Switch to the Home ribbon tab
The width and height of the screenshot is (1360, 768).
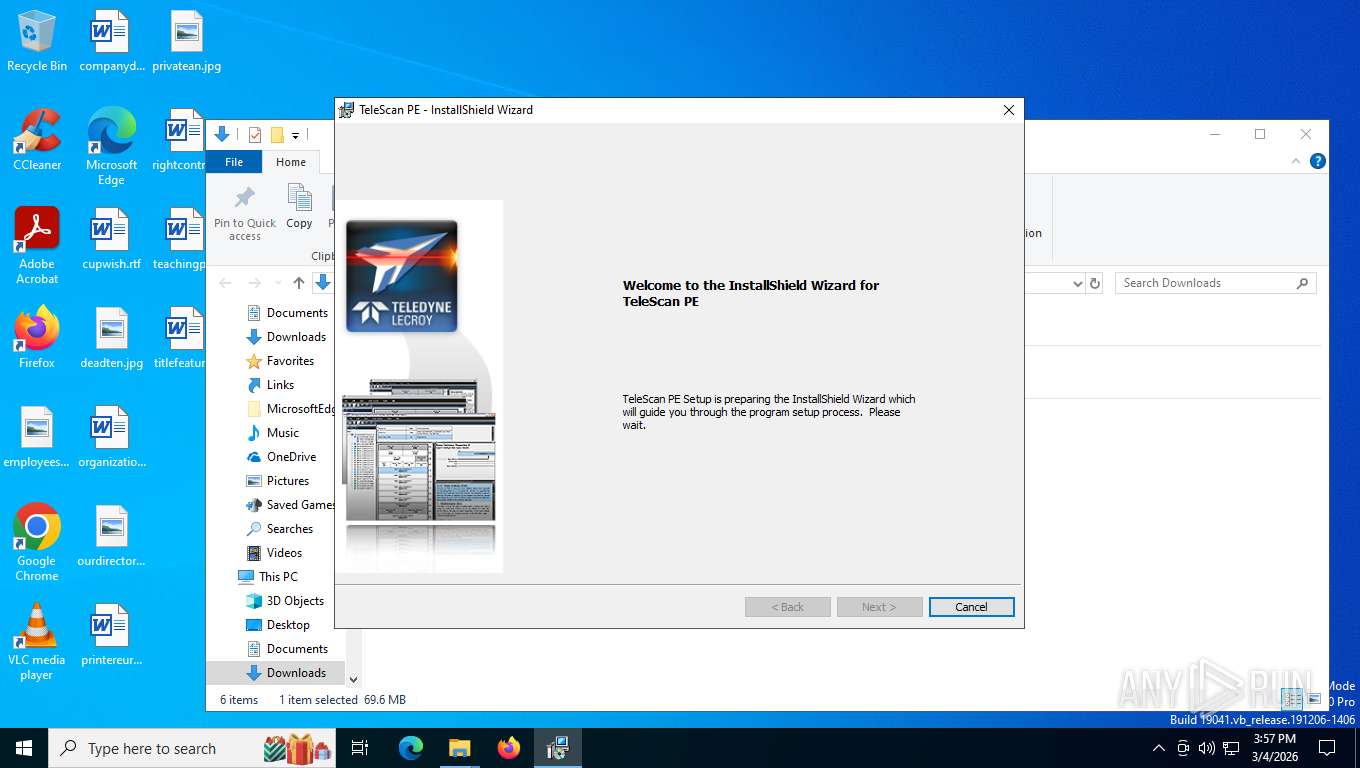click(x=291, y=162)
